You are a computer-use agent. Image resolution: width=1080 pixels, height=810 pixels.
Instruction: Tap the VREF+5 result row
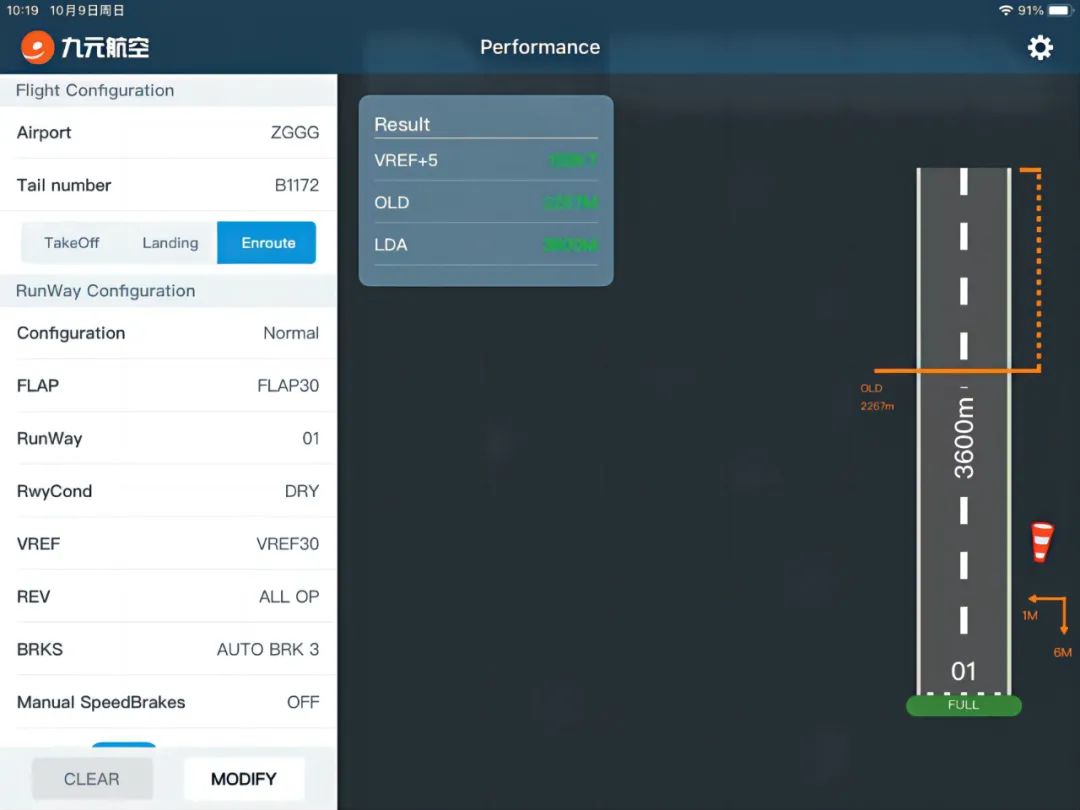point(485,160)
